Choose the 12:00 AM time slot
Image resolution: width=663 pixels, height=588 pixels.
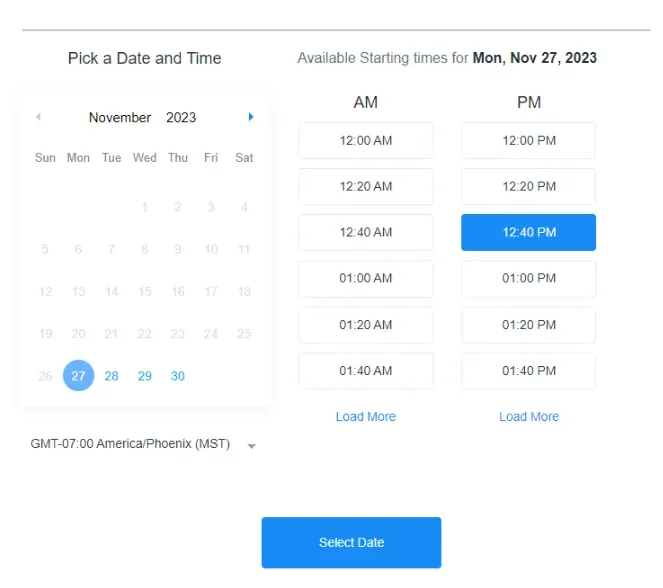click(366, 140)
